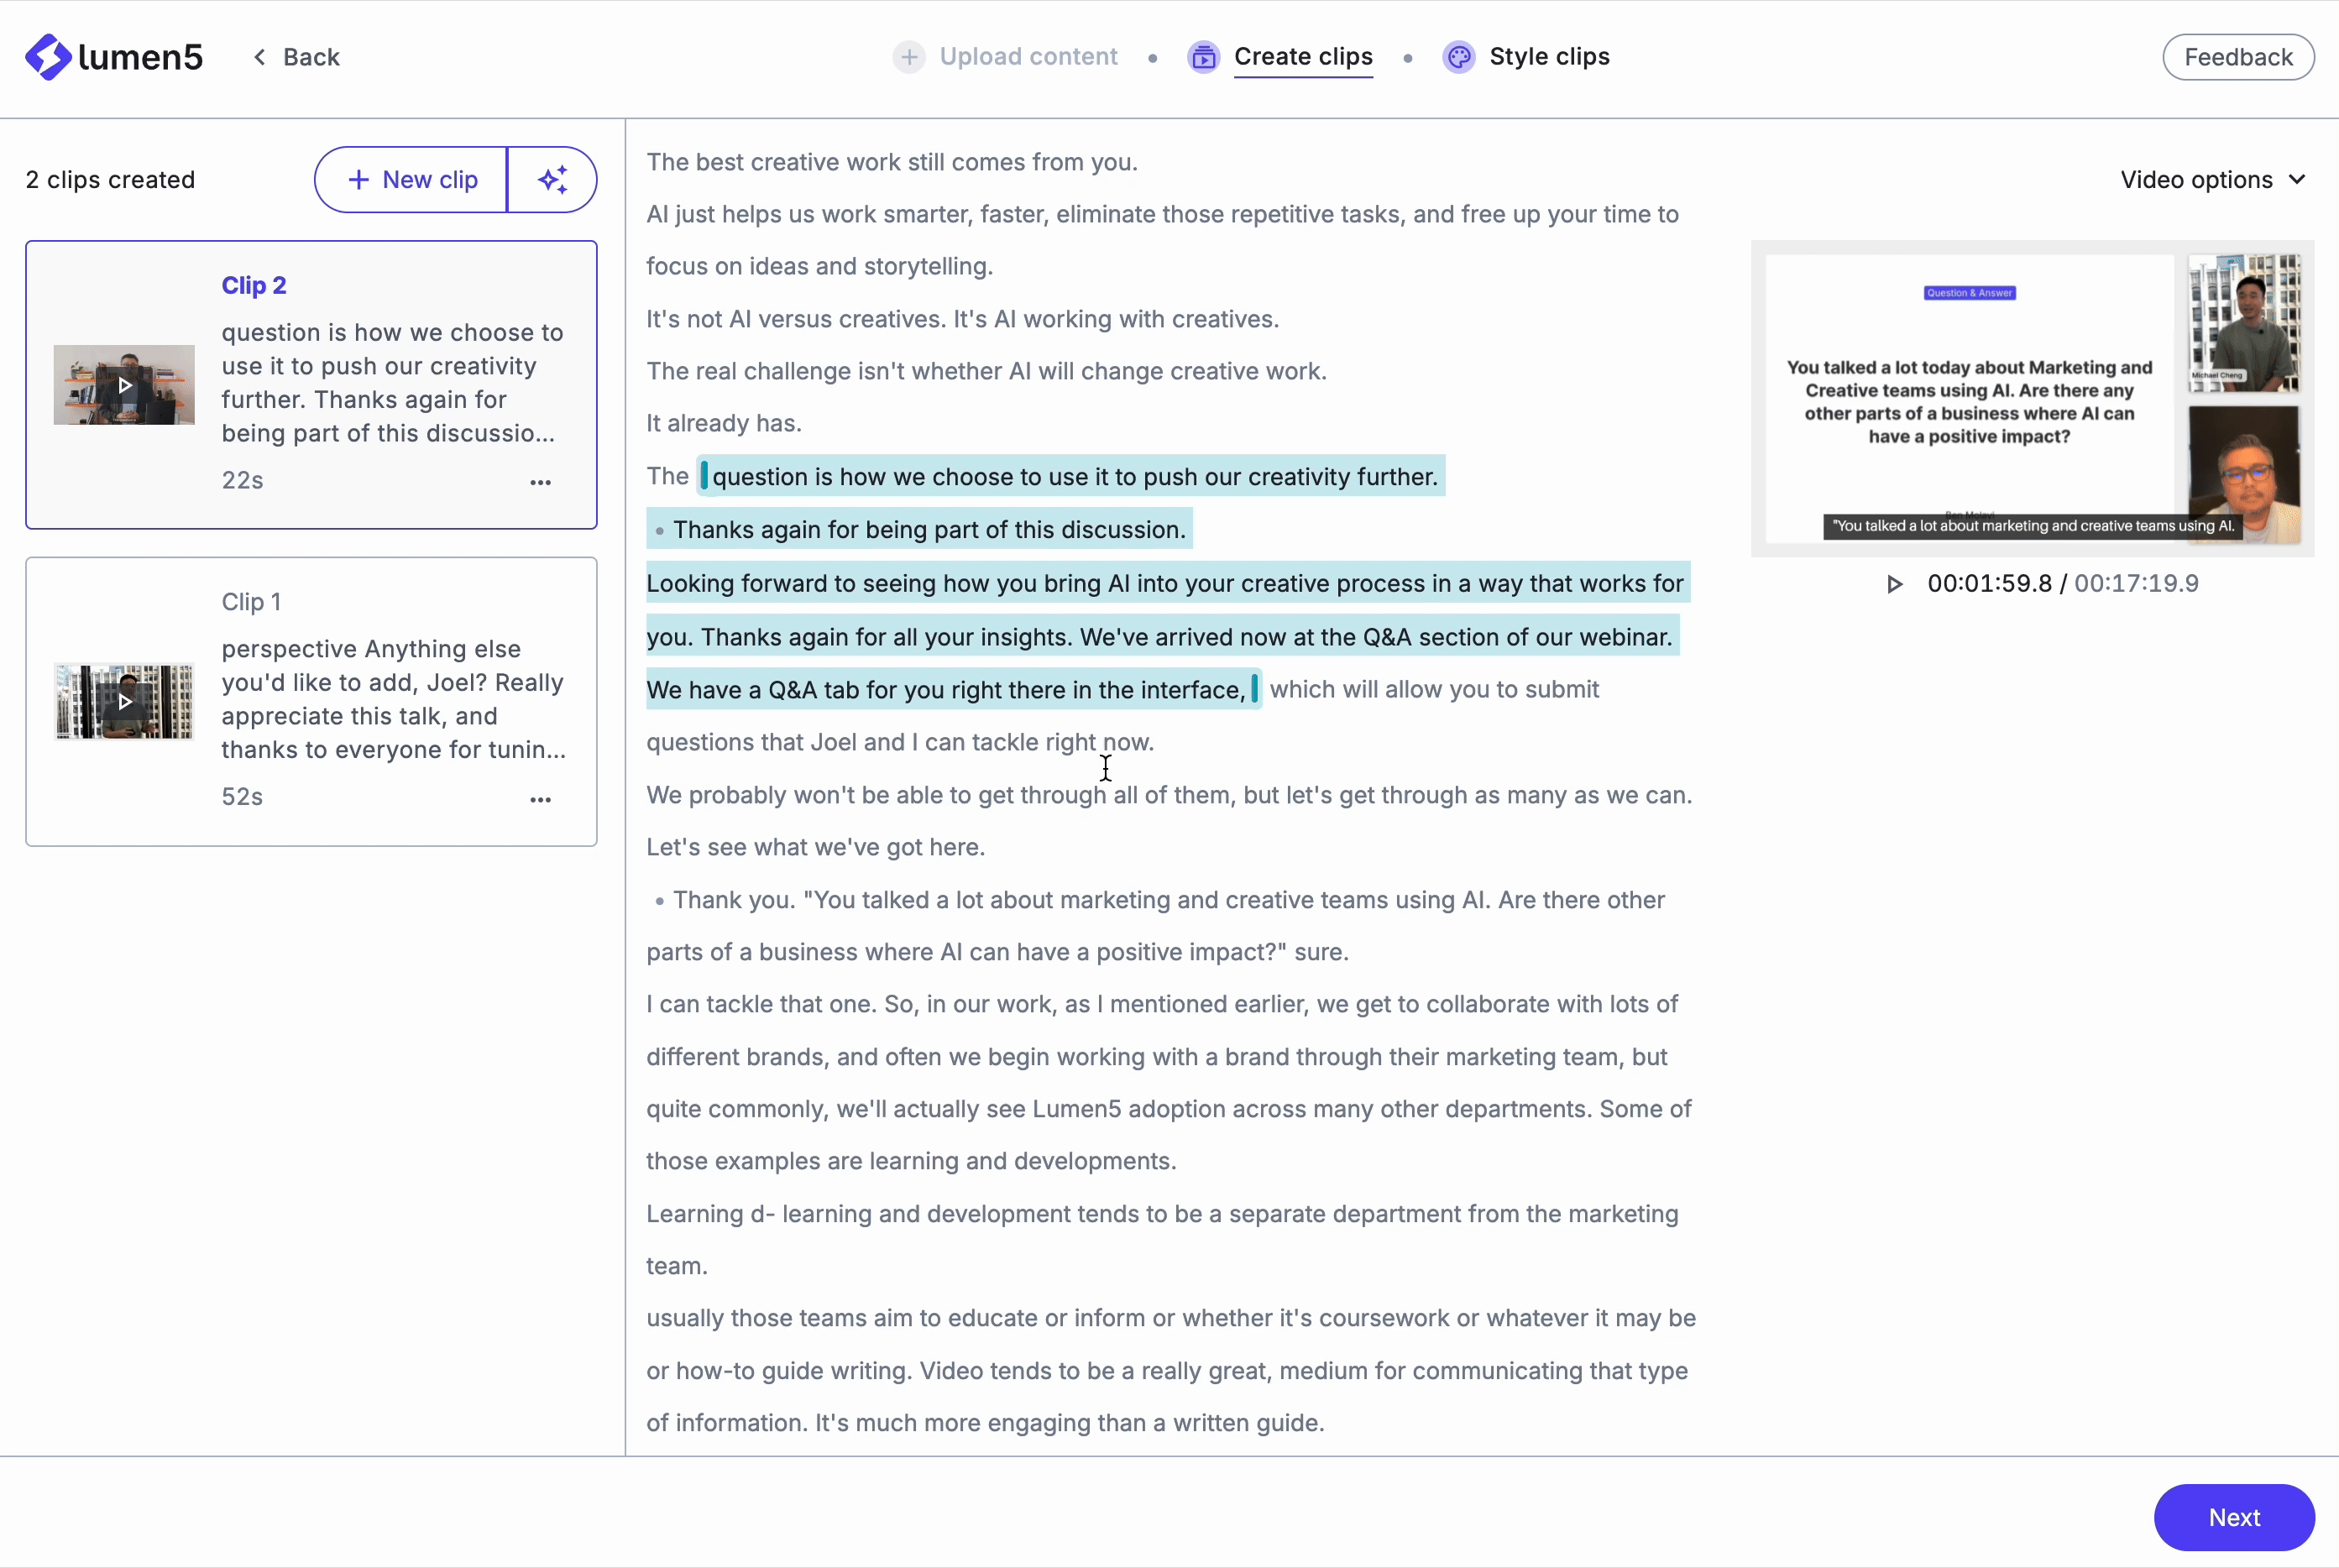This screenshot has width=2339, height=1568.
Task: Click the total duration 00:17:19.9
Action: tap(2136, 584)
